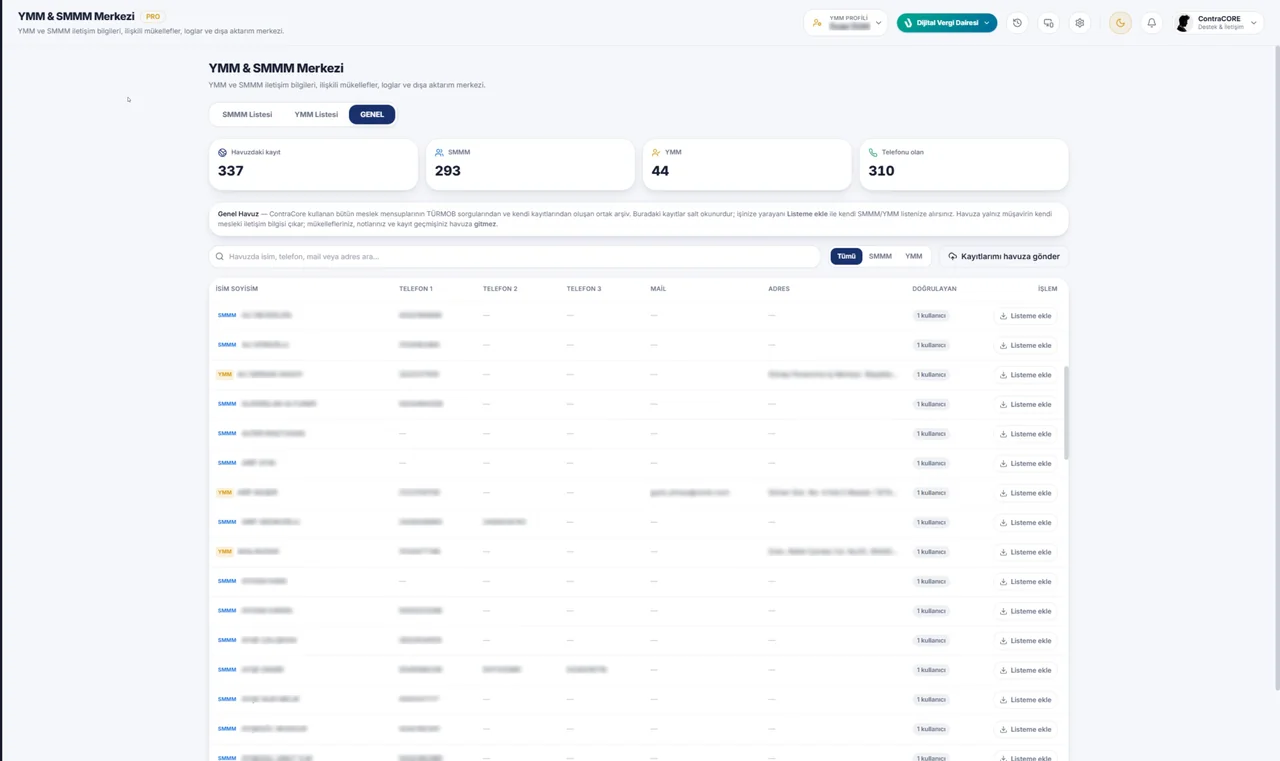Click the screen chat icon in header
The width and height of the screenshot is (1280, 761).
1048,23
